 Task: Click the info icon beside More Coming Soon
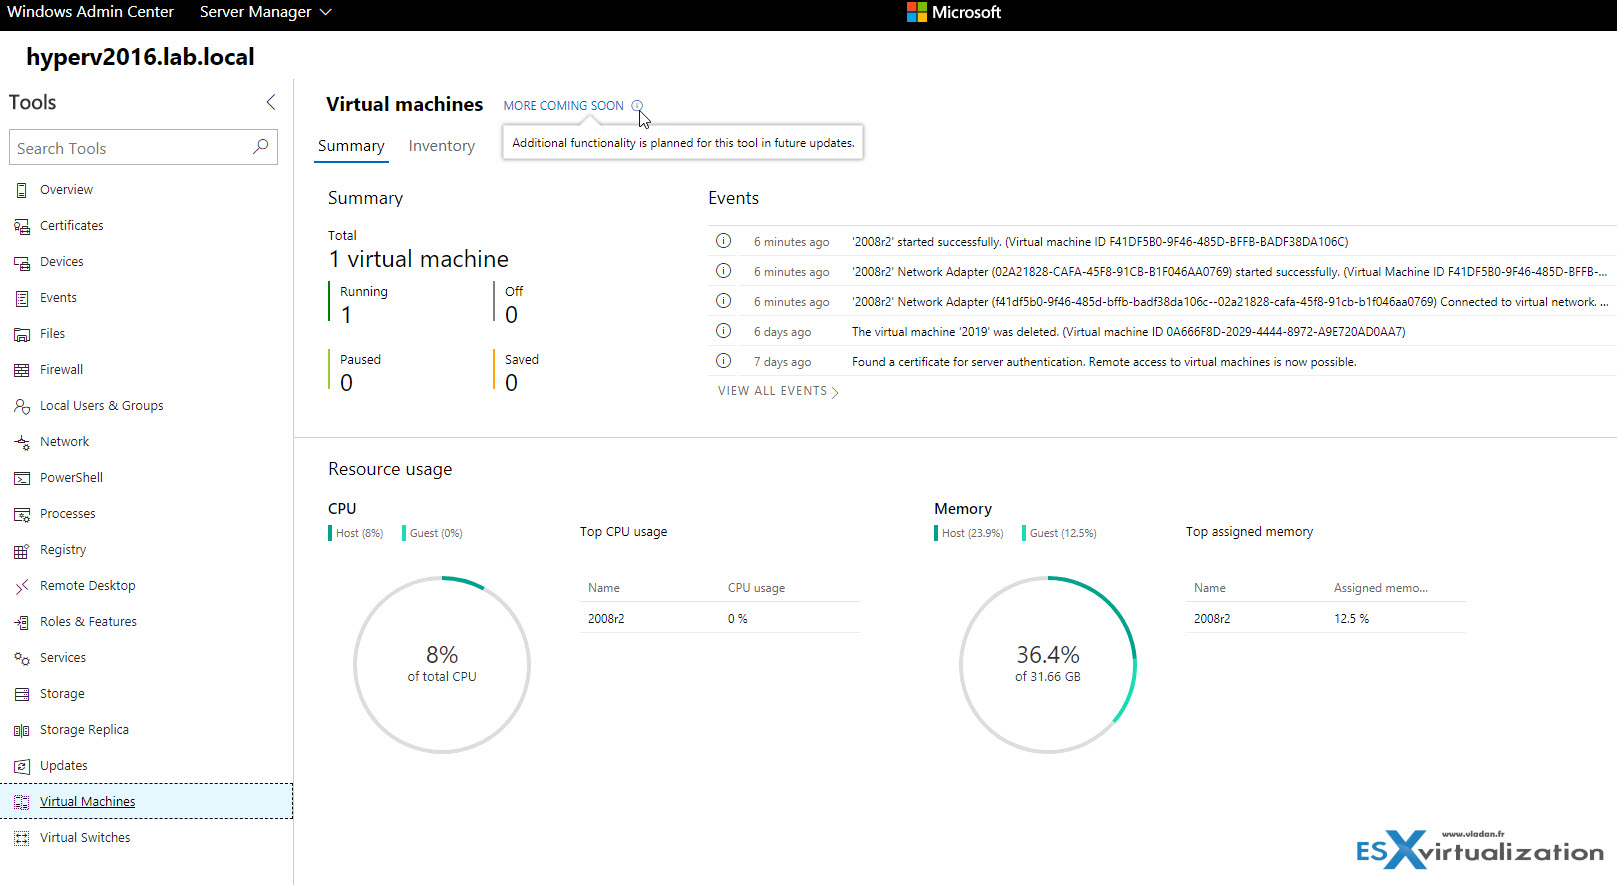[637, 105]
